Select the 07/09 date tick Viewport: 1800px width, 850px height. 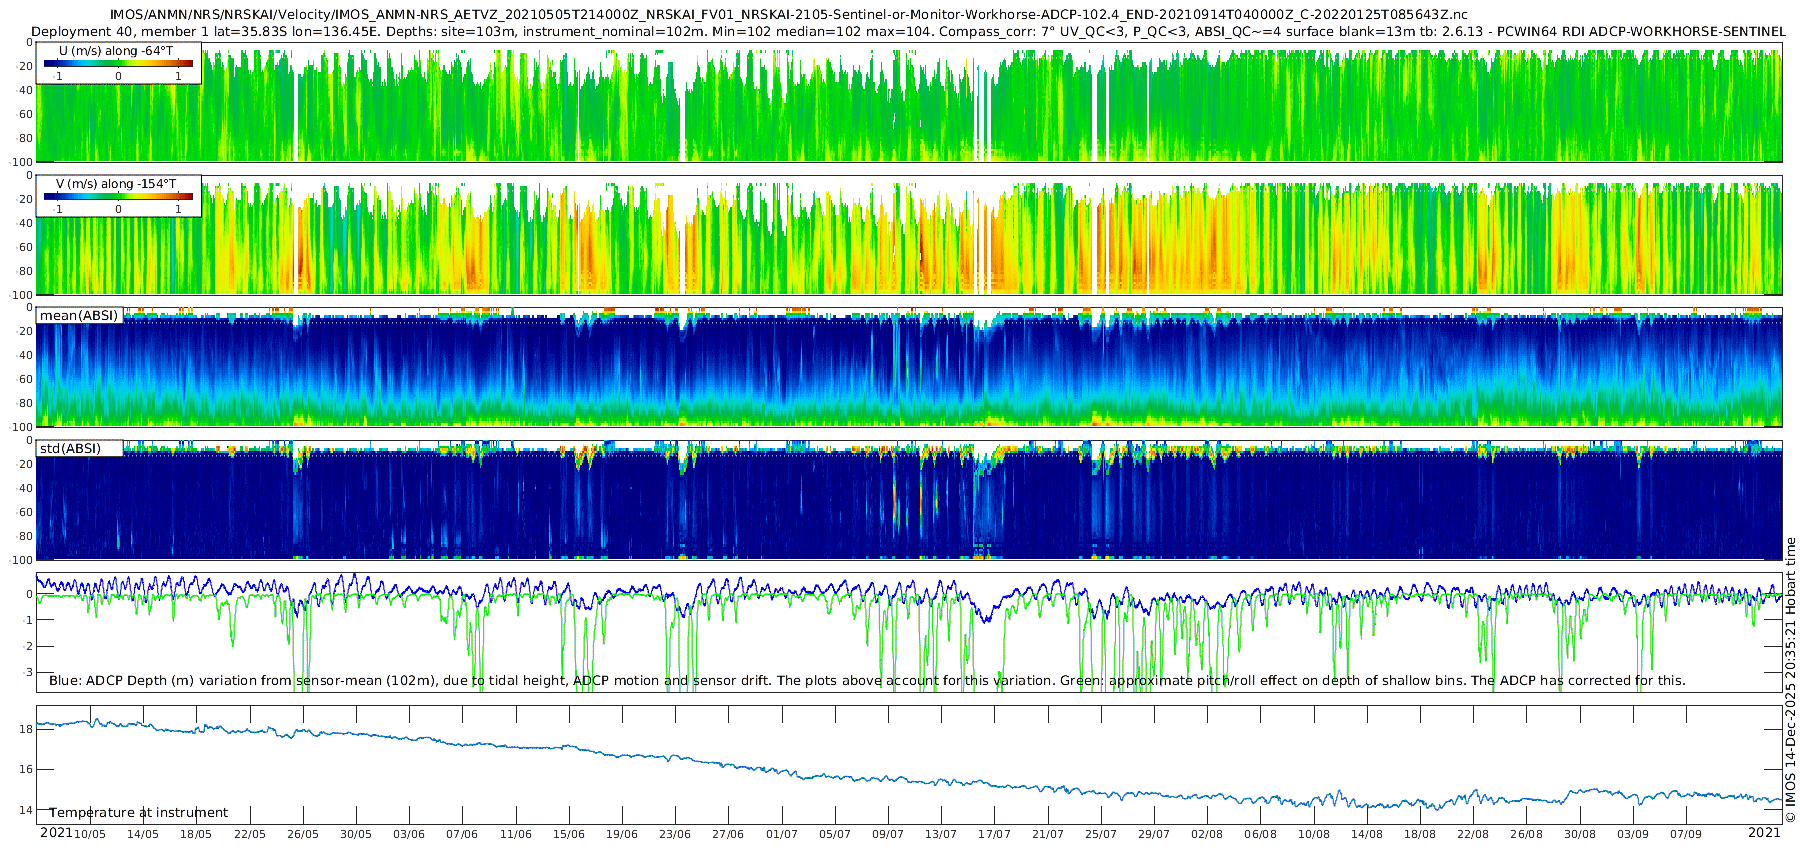click(1686, 834)
